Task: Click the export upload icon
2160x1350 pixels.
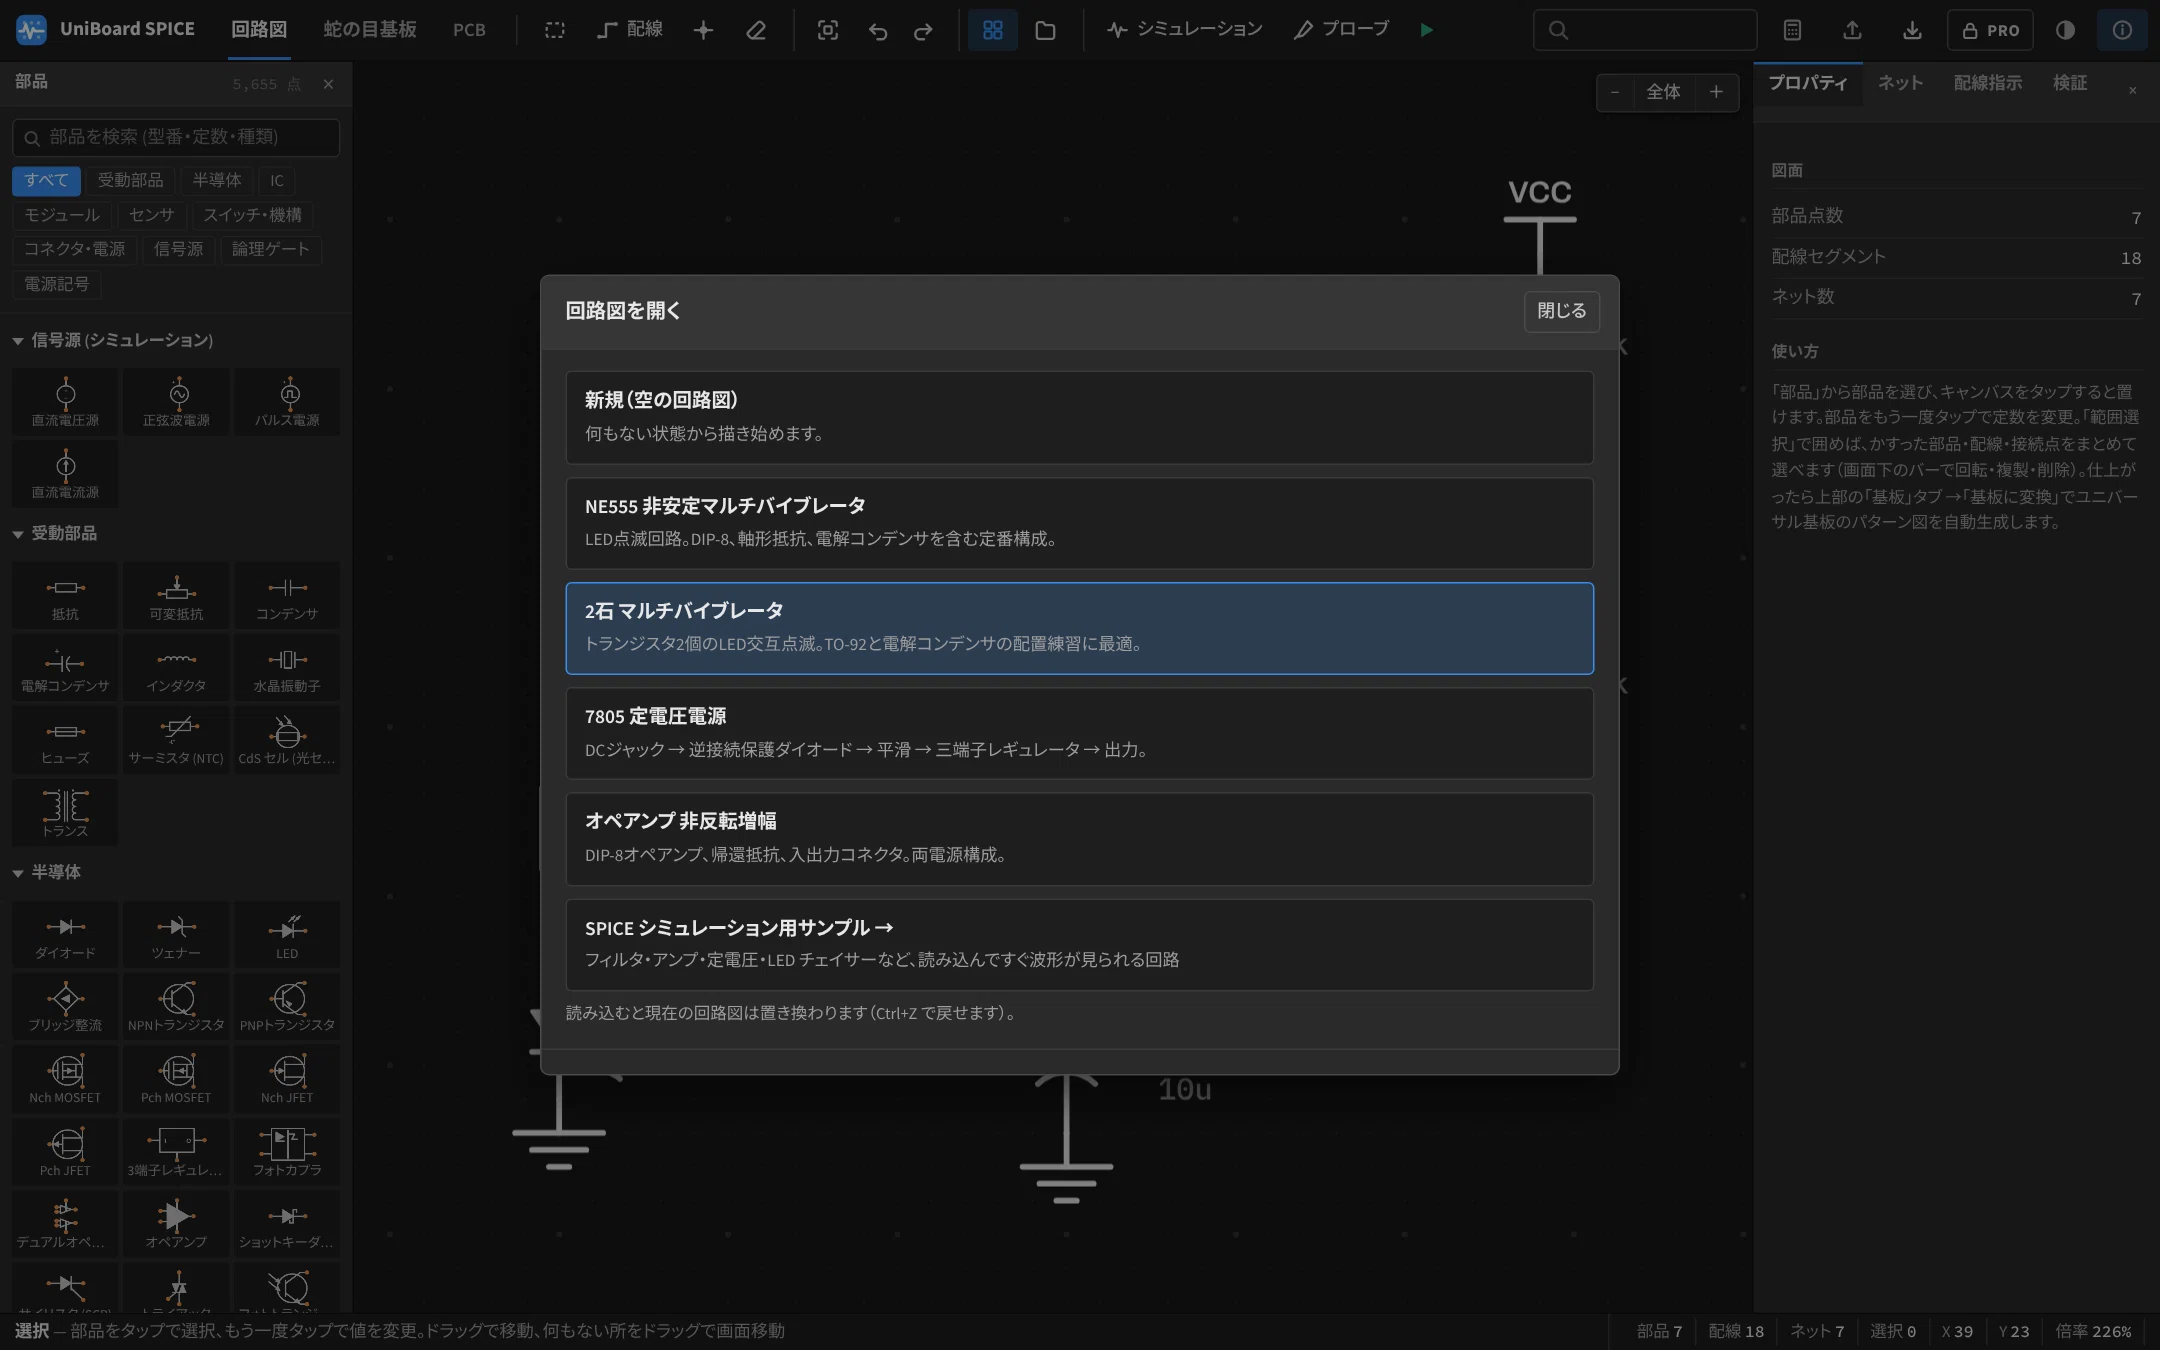Action: 1852,30
